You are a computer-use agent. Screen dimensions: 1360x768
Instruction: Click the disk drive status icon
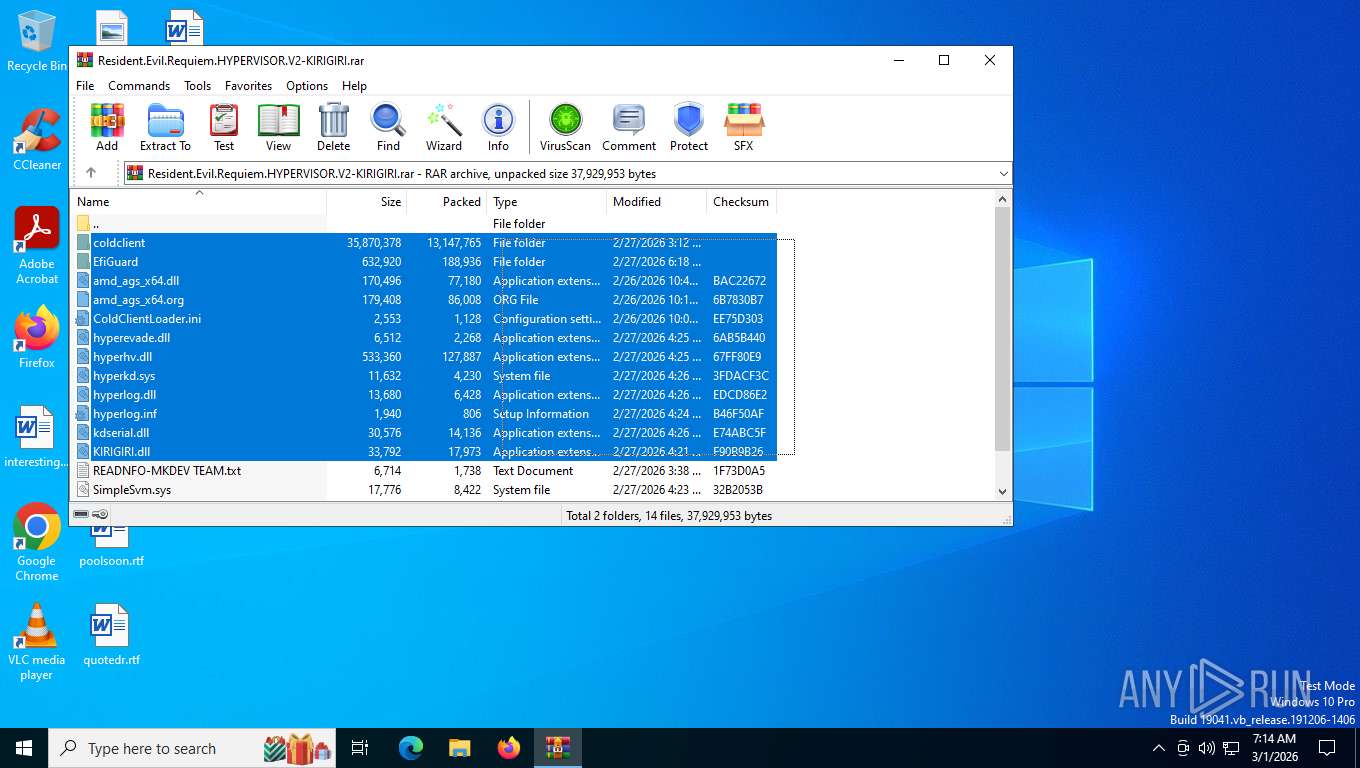[x=81, y=514]
